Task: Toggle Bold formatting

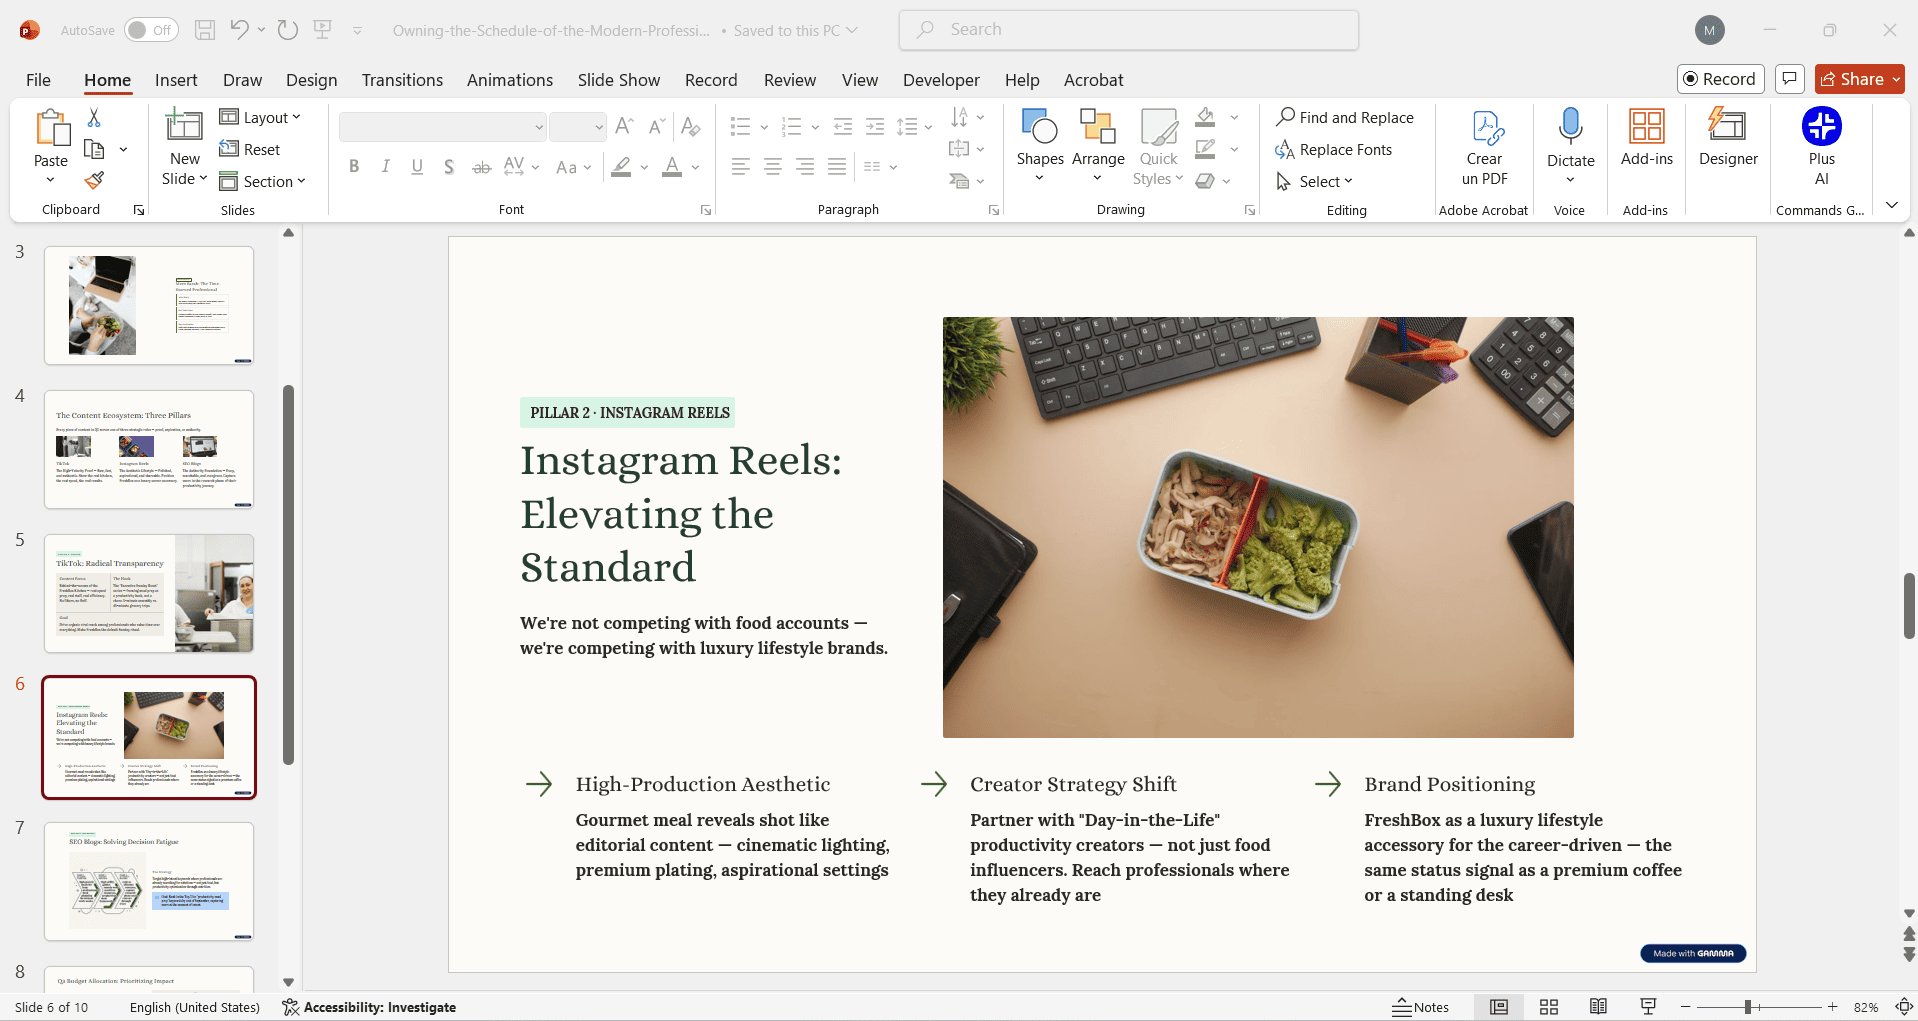Action: [354, 167]
